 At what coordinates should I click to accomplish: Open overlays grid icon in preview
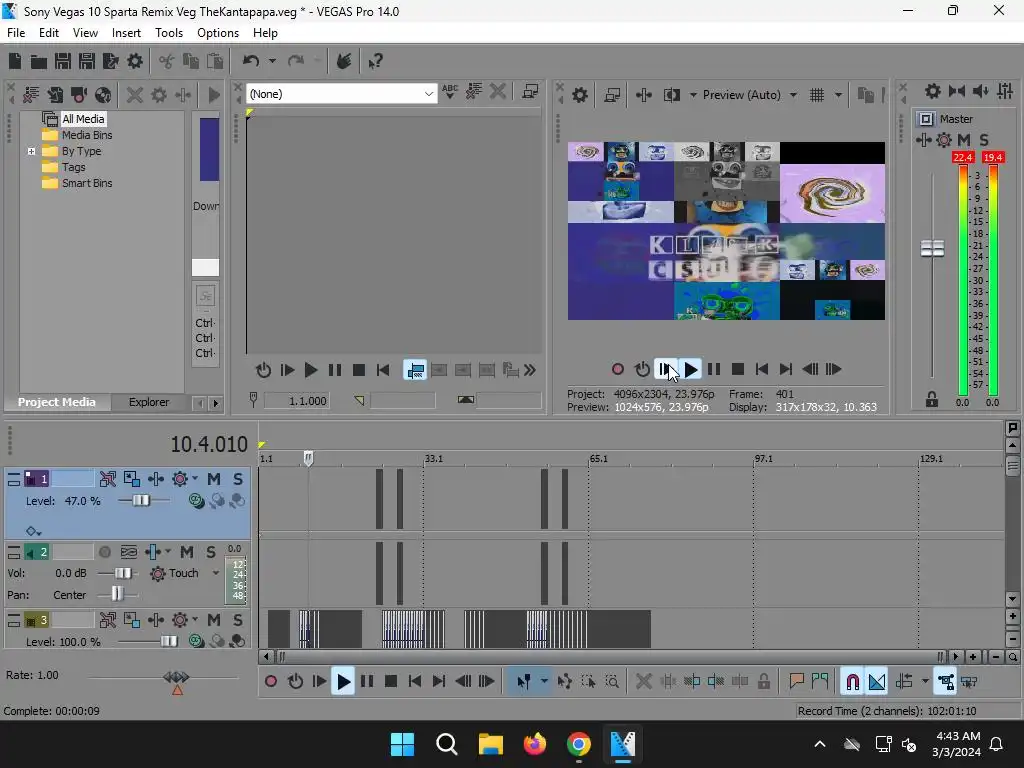(x=817, y=95)
